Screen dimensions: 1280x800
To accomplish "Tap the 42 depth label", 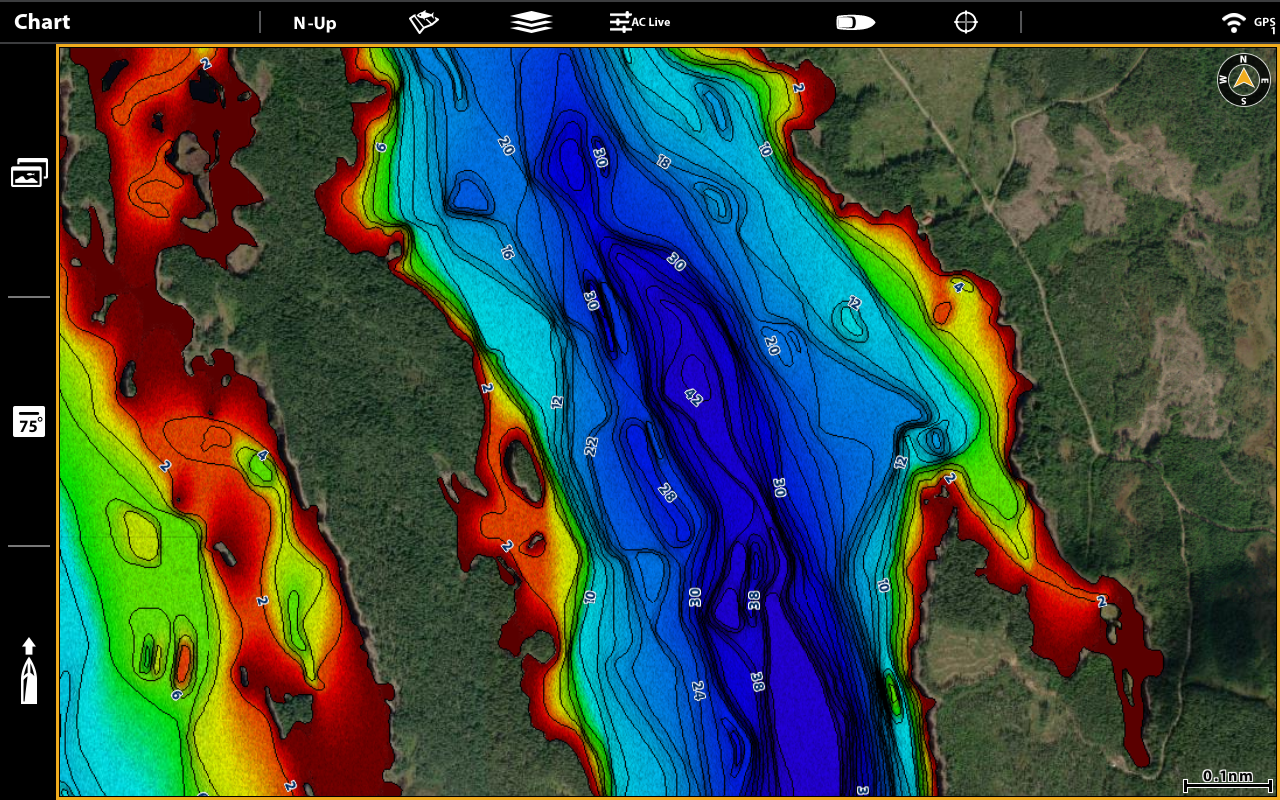I will pos(693,397).
